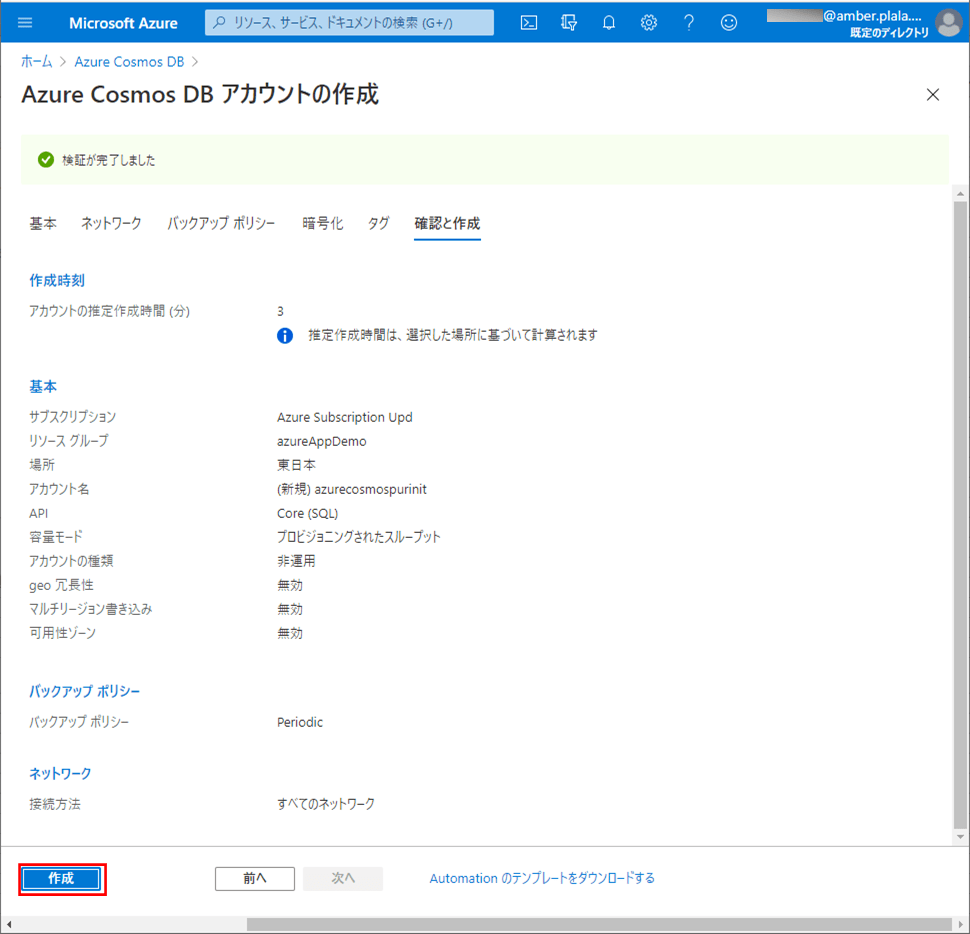970x934 pixels.
Task: Open the hamburger portal menu
Action: click(25, 23)
